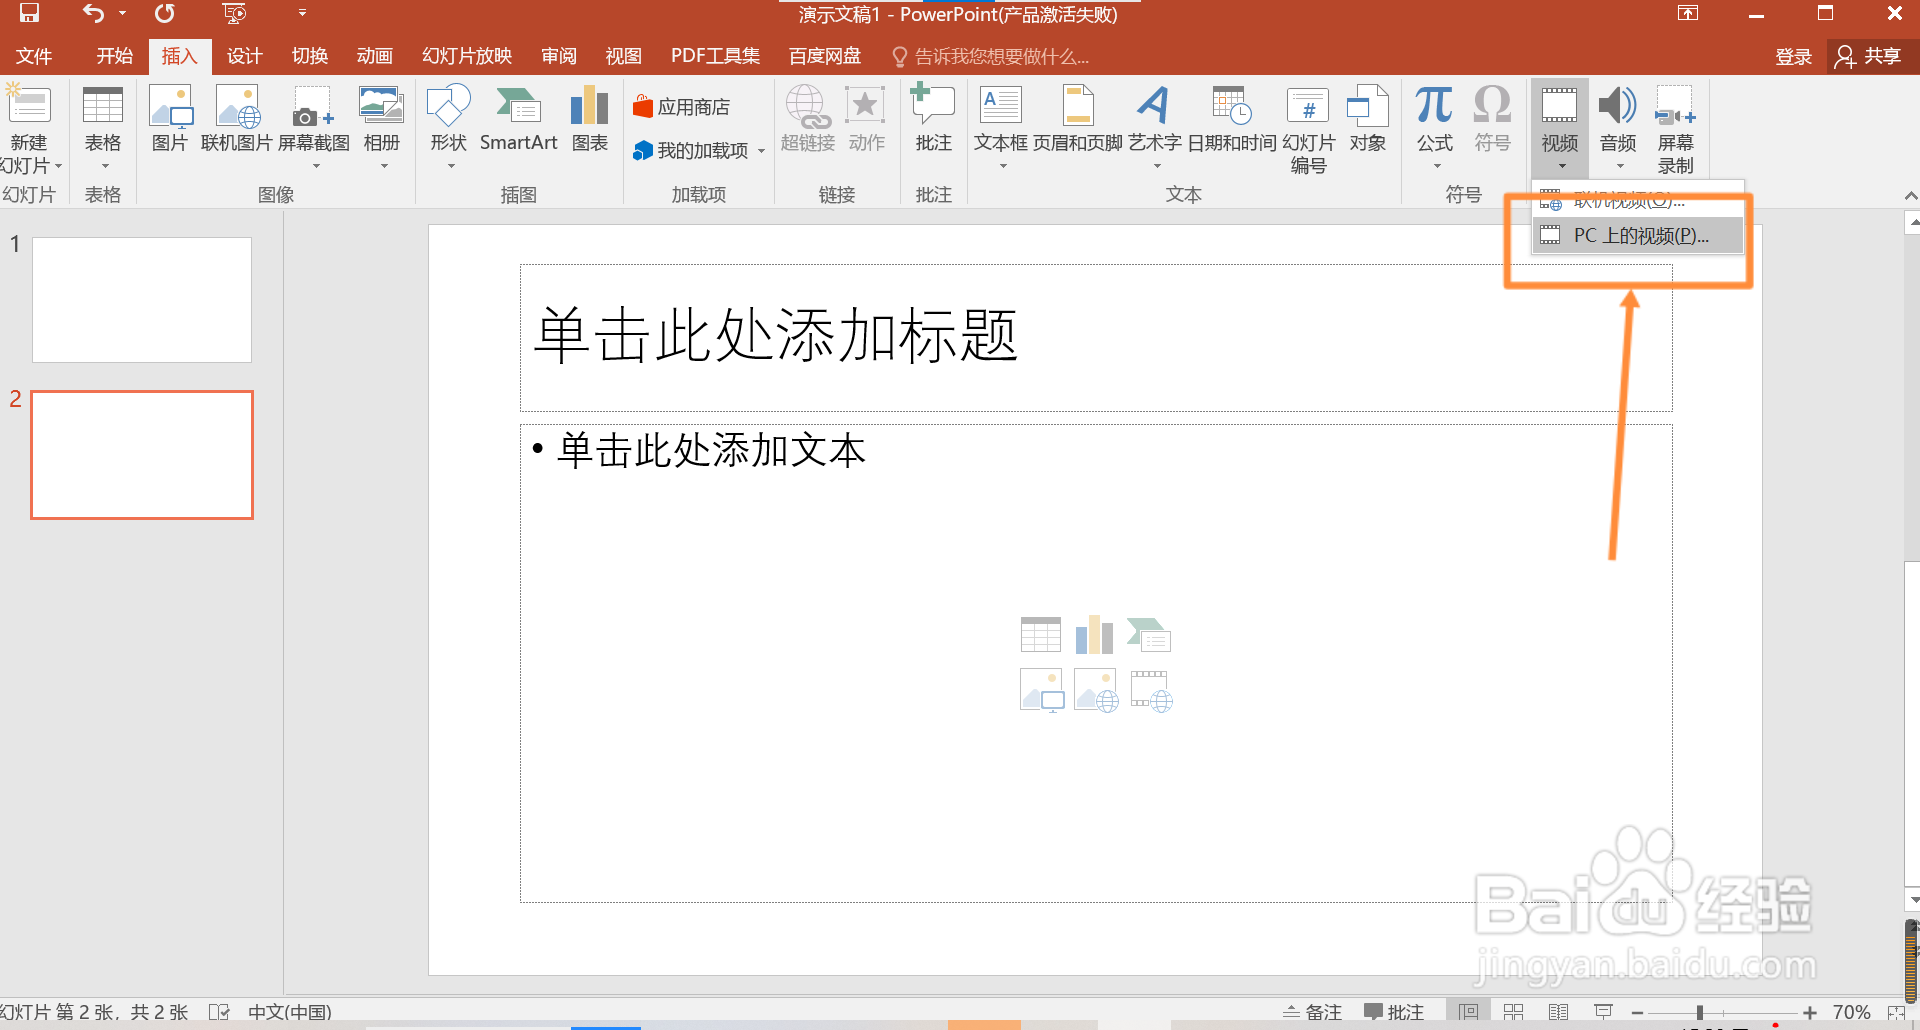Switch to slide sorter view toggle
1920x1030 pixels.
click(x=1513, y=1011)
